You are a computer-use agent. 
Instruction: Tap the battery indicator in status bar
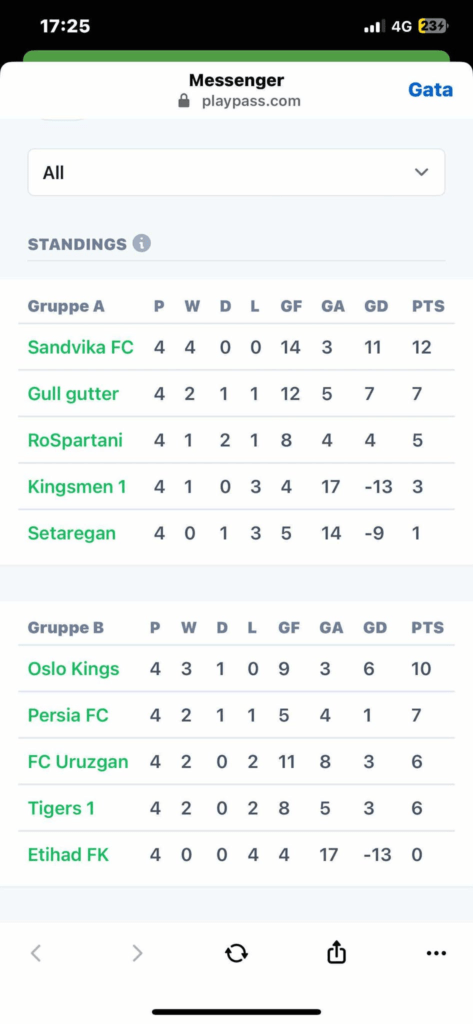pos(433,27)
